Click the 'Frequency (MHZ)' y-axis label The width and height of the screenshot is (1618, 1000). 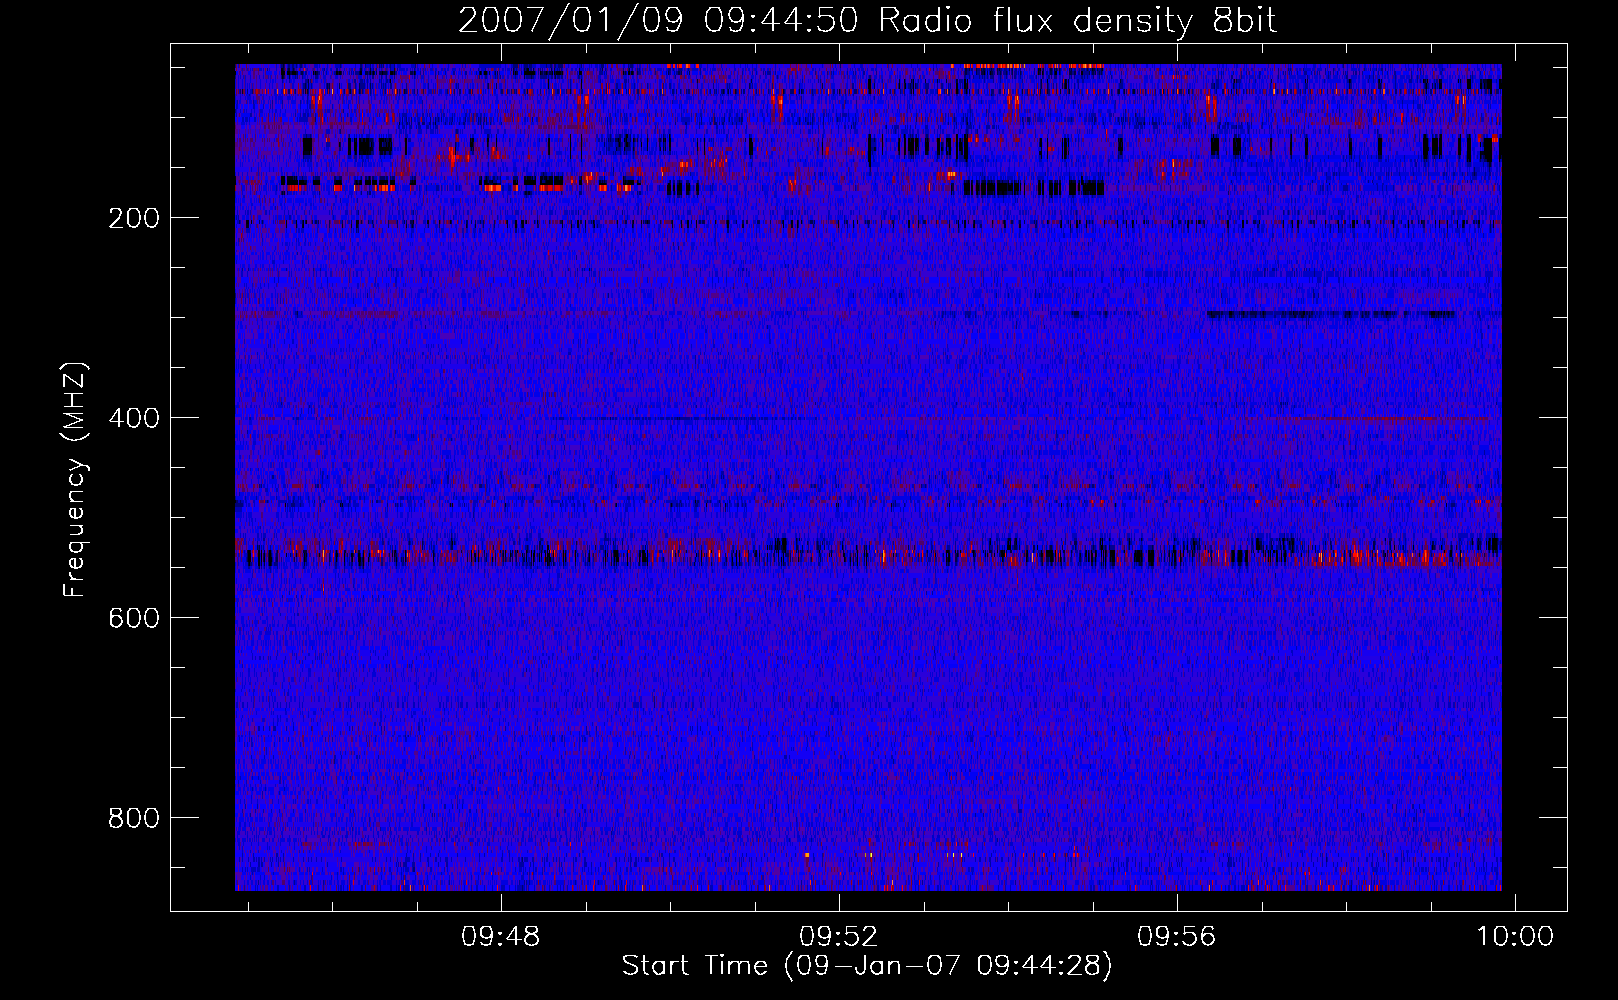tap(75, 480)
